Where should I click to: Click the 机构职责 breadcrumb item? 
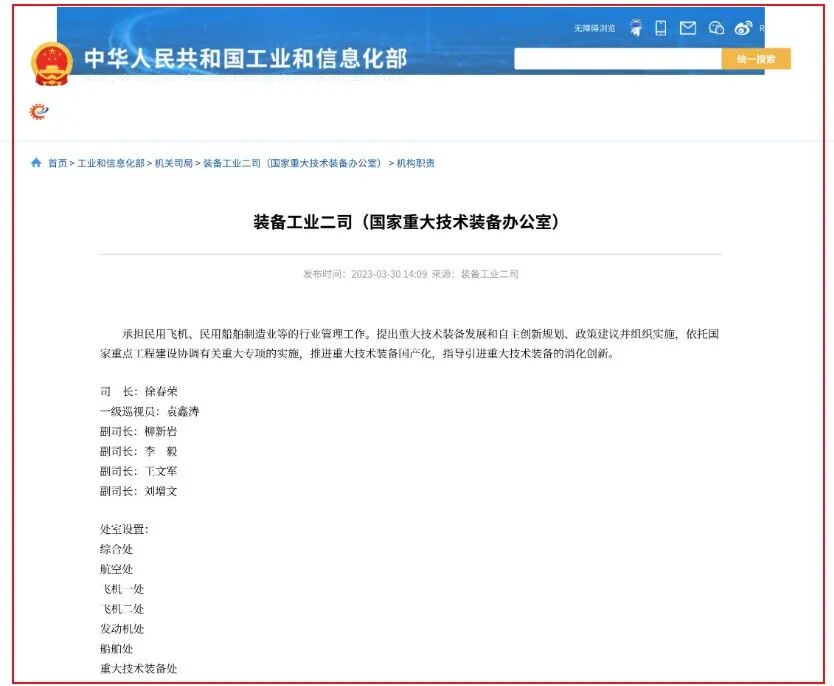tap(415, 163)
